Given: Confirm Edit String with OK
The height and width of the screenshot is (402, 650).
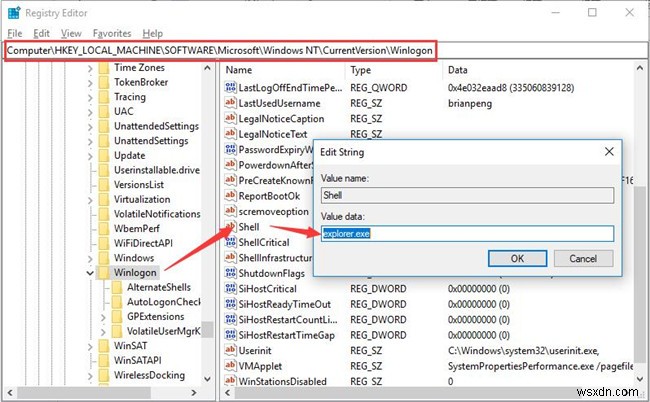Looking at the screenshot, I should [x=517, y=259].
